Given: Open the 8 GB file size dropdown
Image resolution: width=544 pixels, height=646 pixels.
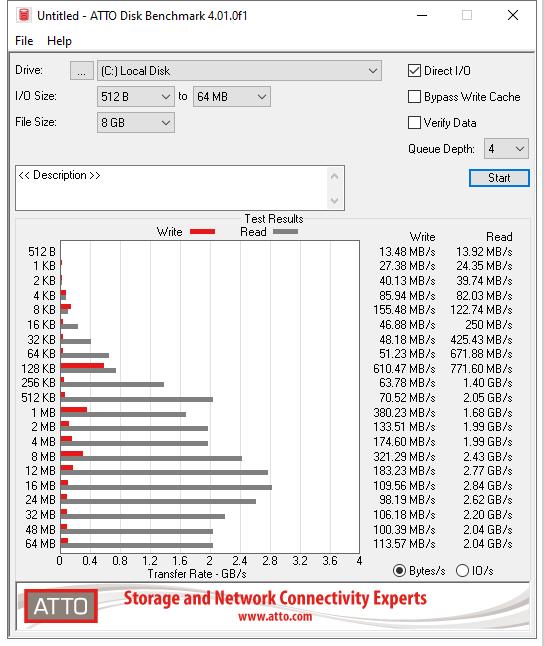Looking at the screenshot, I should (136, 123).
